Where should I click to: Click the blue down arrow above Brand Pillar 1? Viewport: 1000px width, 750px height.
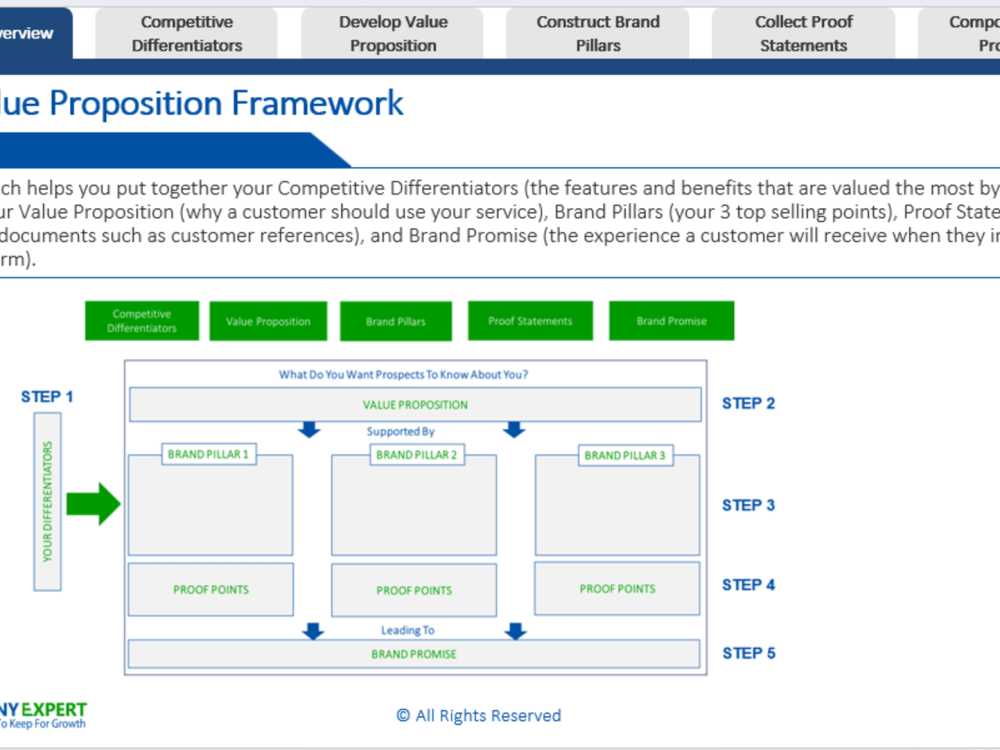pyautogui.click(x=310, y=429)
